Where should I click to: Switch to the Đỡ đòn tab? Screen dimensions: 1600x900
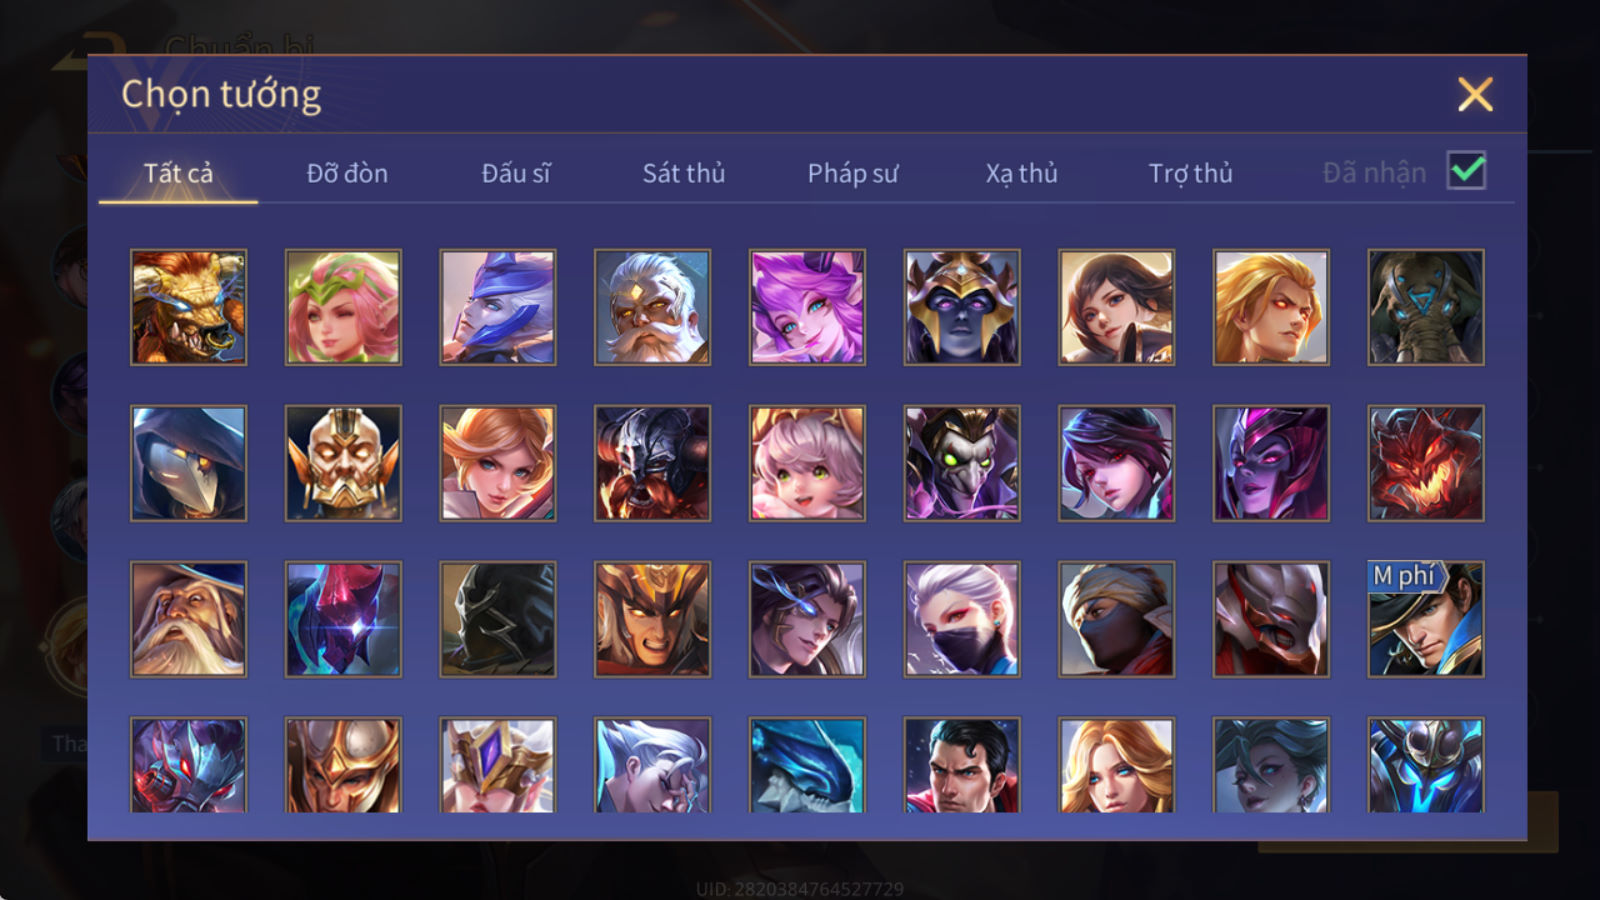347,173
